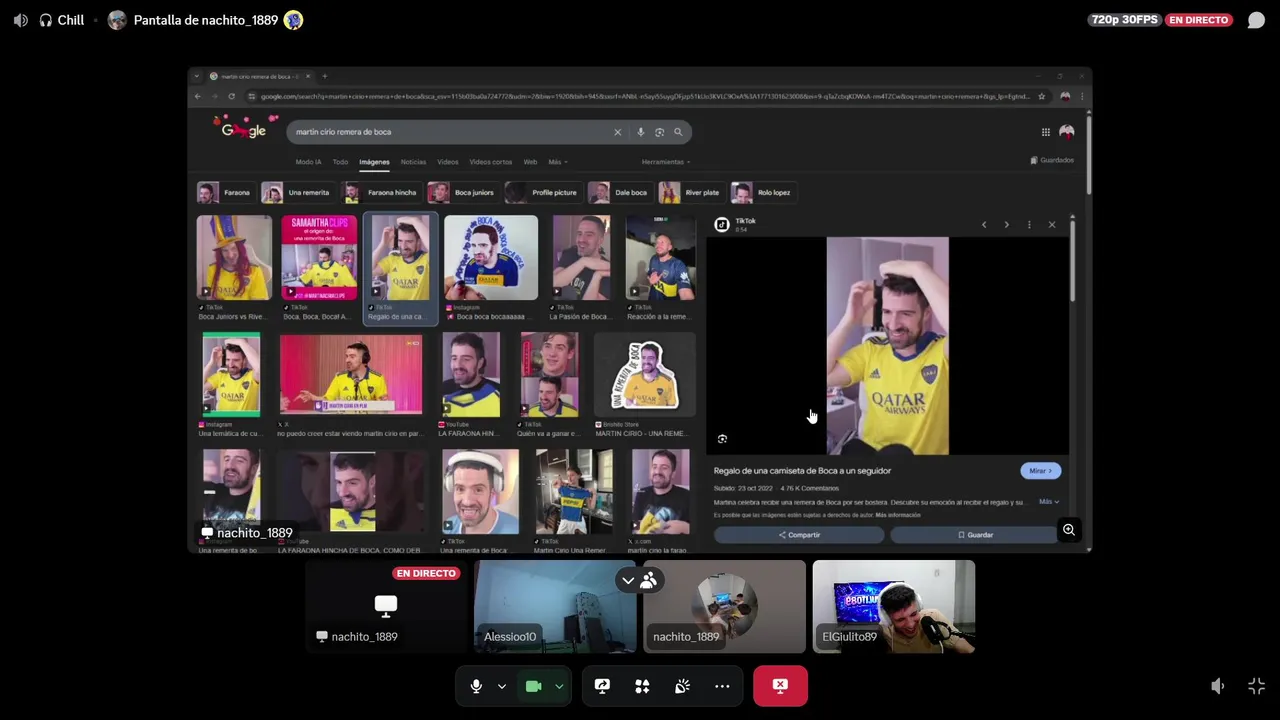
Task: Open the Herramientas dropdown
Action: [x=665, y=162]
